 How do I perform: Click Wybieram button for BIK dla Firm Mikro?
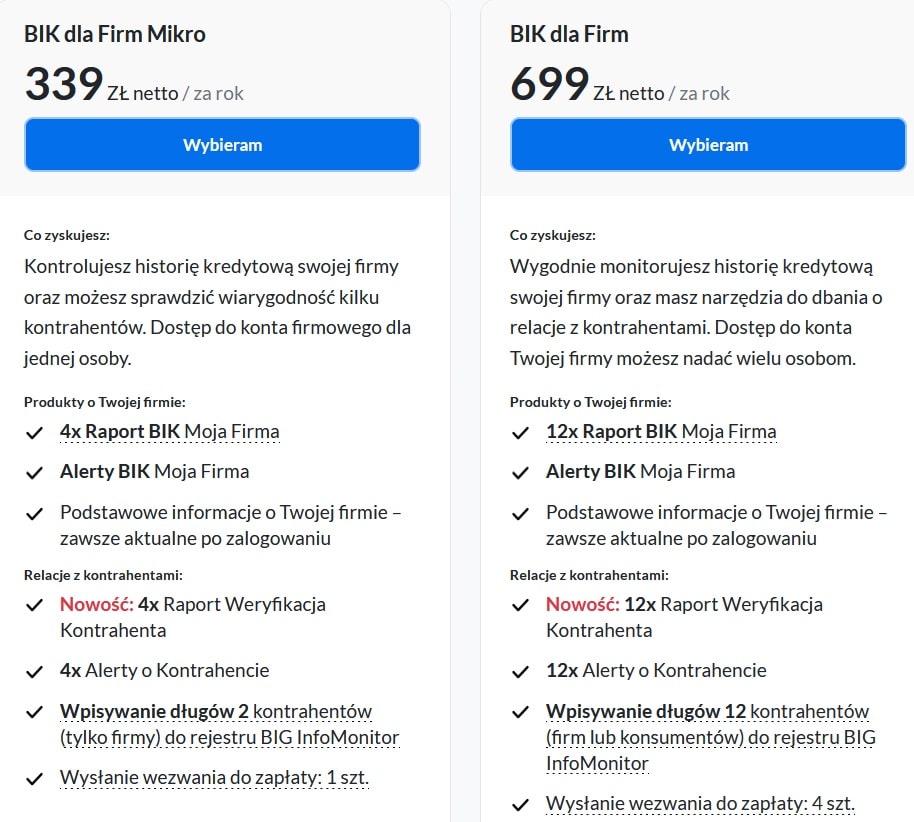pyautogui.click(x=222, y=145)
